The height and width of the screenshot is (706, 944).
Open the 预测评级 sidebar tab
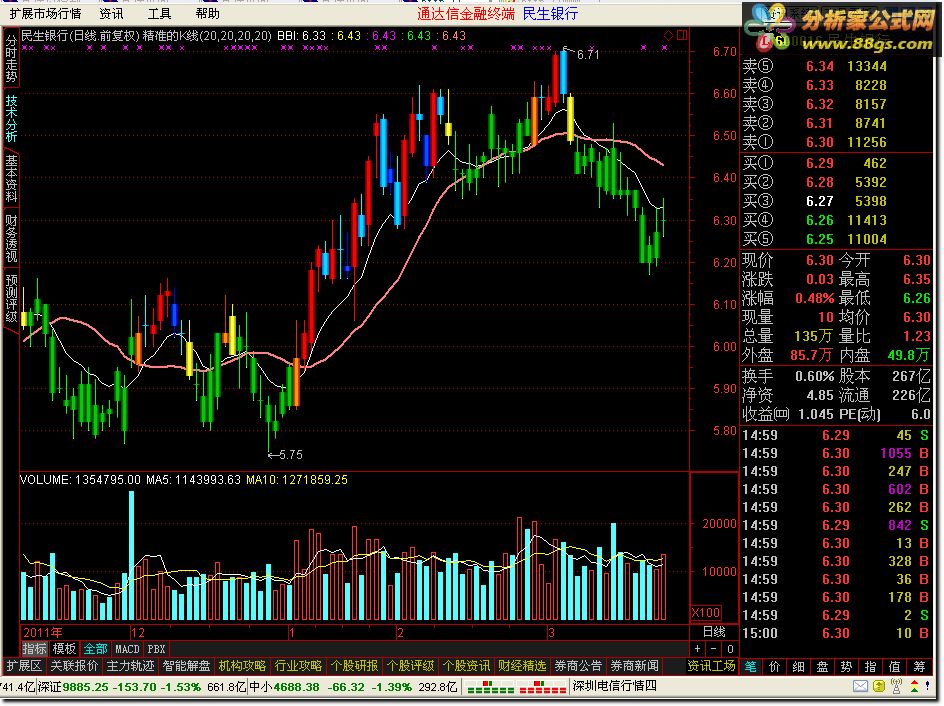(x=11, y=298)
